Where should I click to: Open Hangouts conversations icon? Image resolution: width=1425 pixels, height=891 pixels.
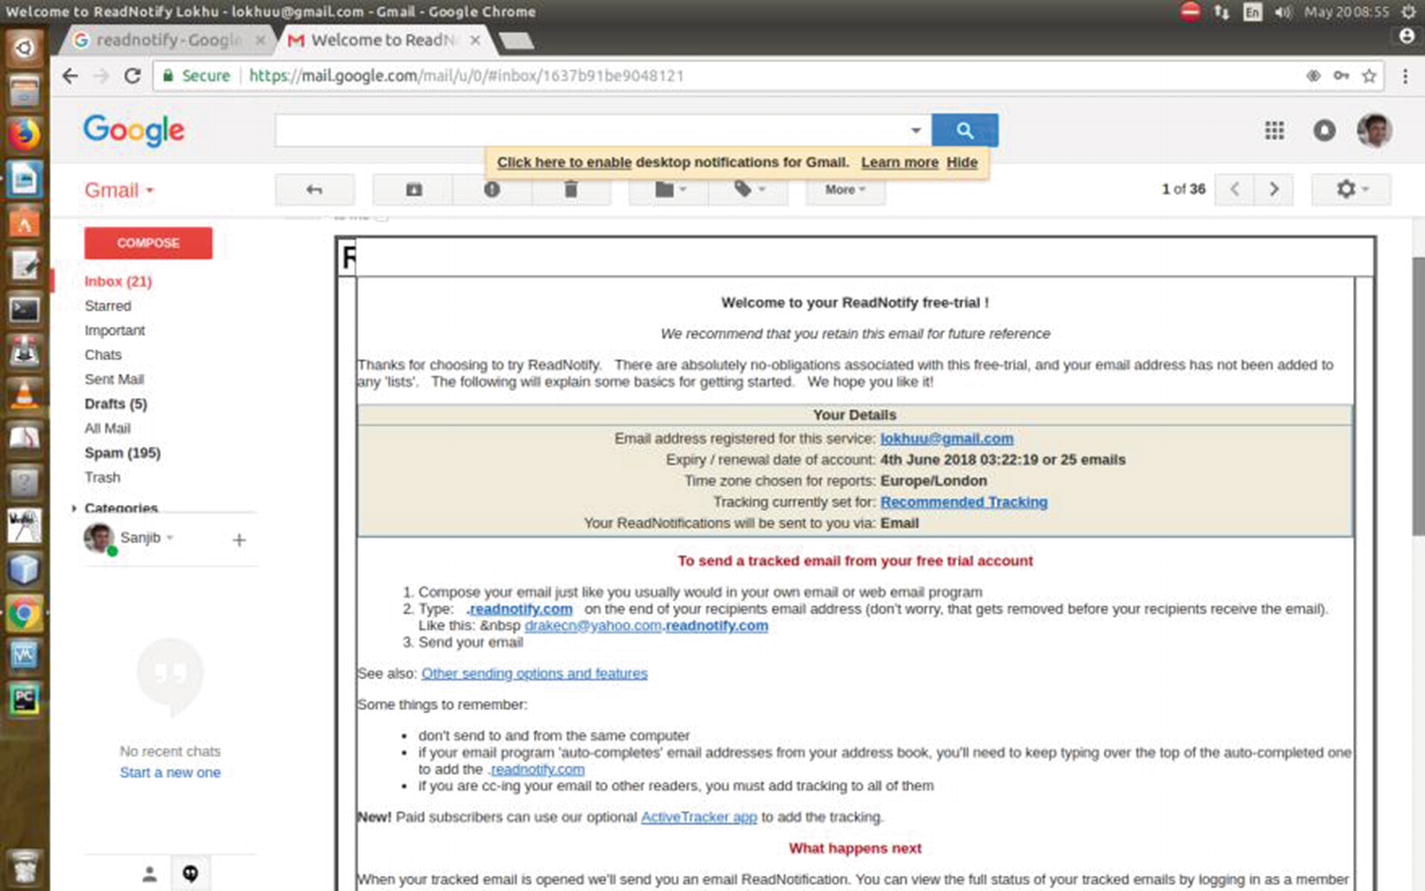pyautogui.click(x=190, y=874)
